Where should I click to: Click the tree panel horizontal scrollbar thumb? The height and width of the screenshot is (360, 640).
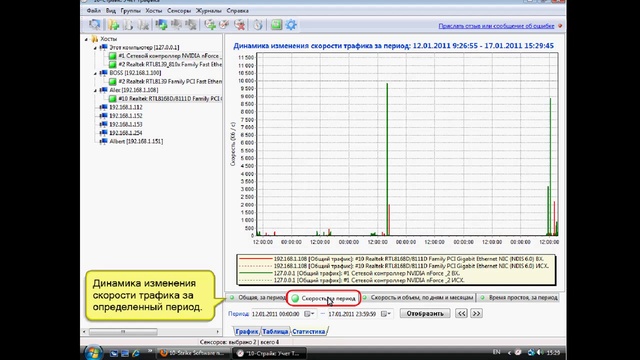click(123, 332)
